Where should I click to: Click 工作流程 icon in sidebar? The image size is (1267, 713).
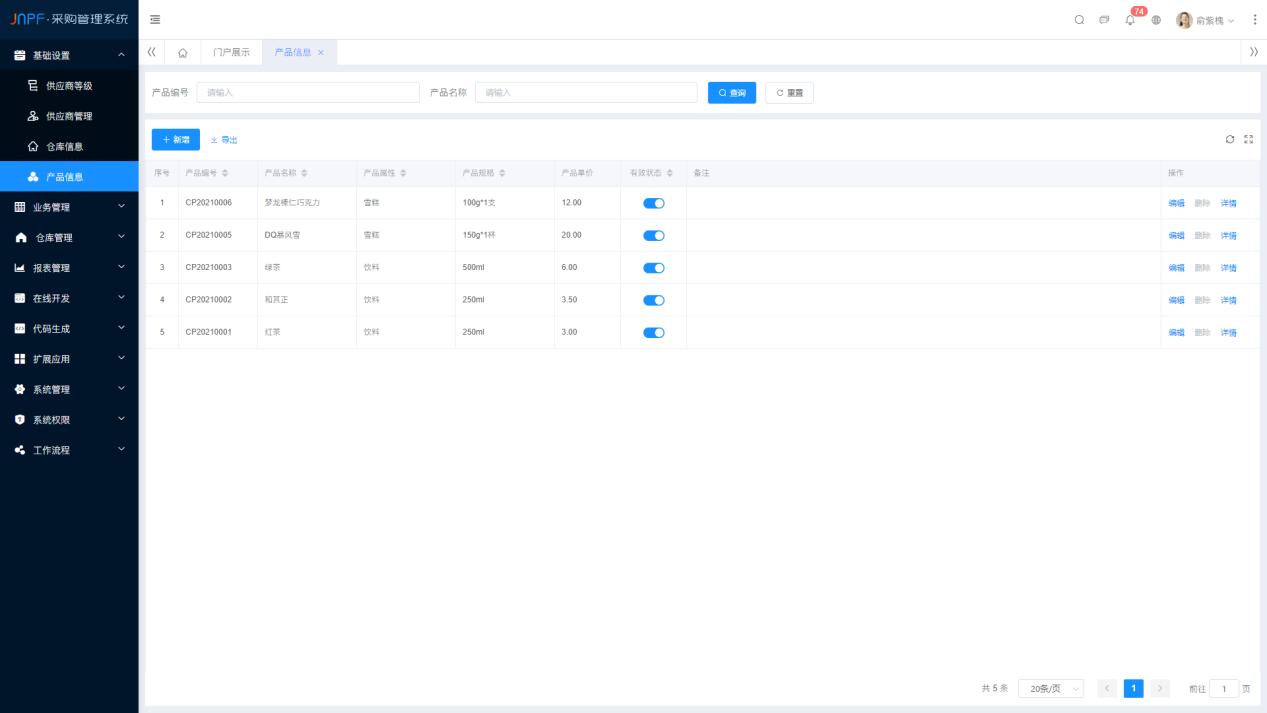coord(20,450)
